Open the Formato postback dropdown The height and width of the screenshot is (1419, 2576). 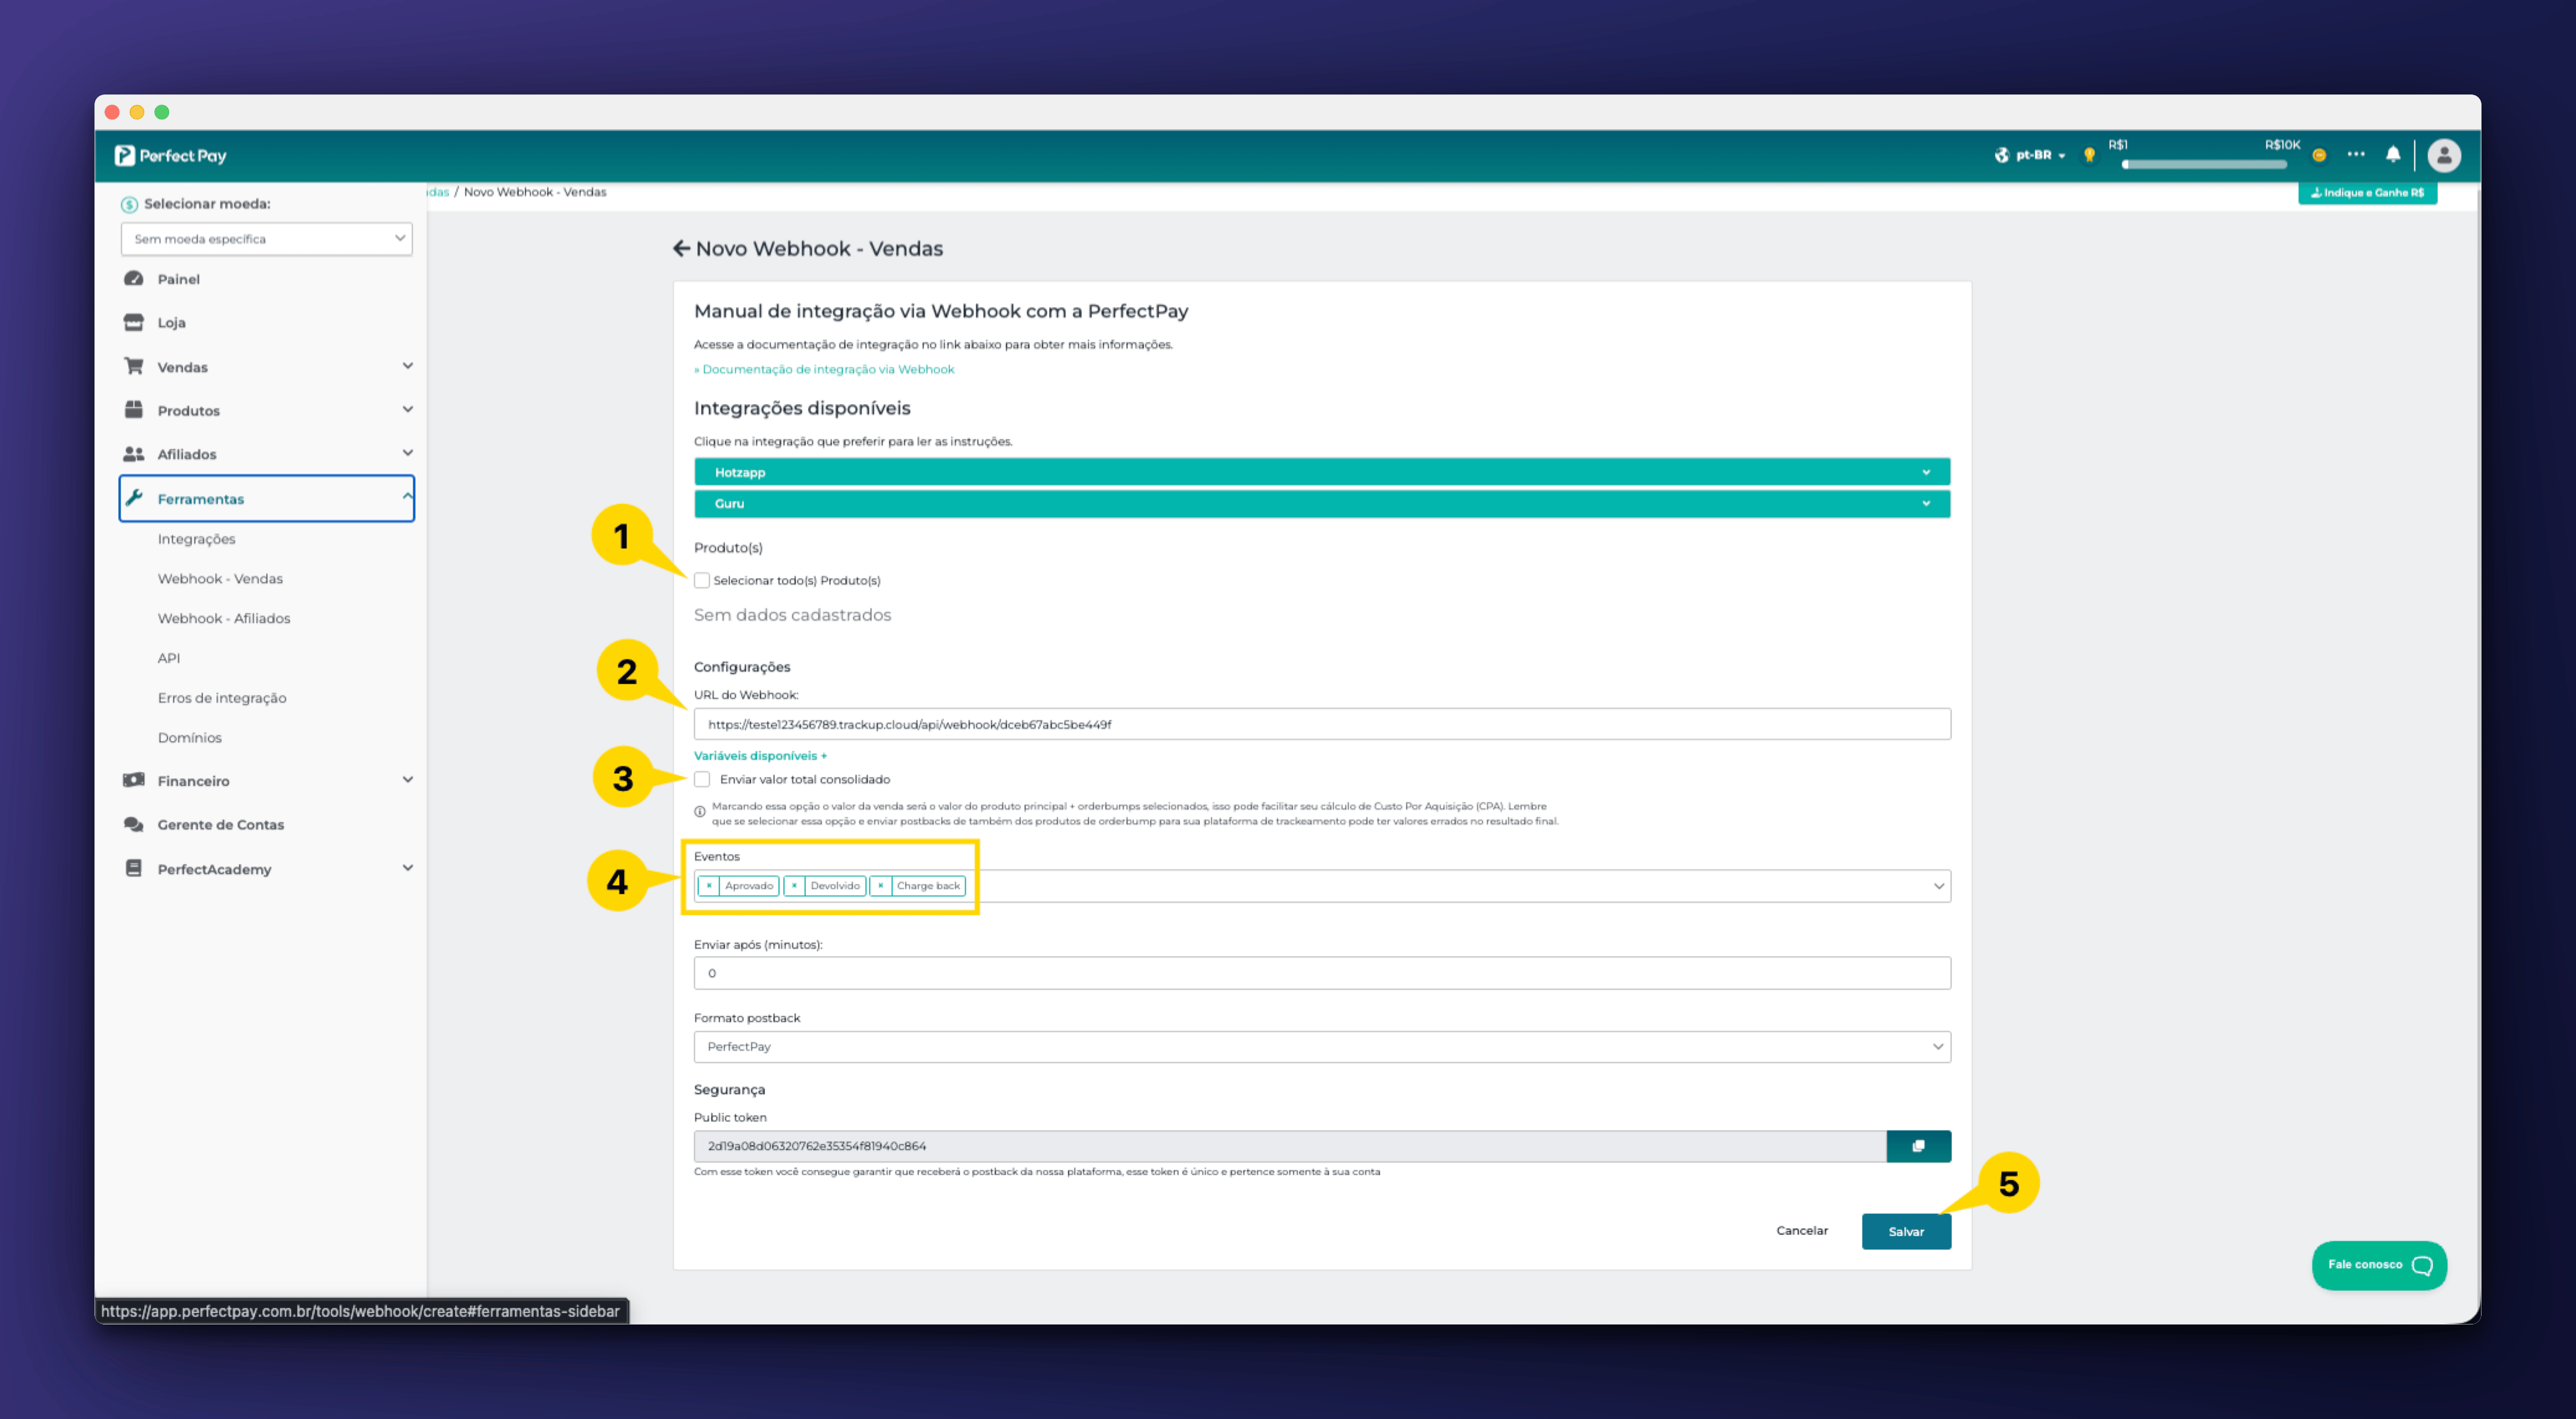click(1322, 1047)
